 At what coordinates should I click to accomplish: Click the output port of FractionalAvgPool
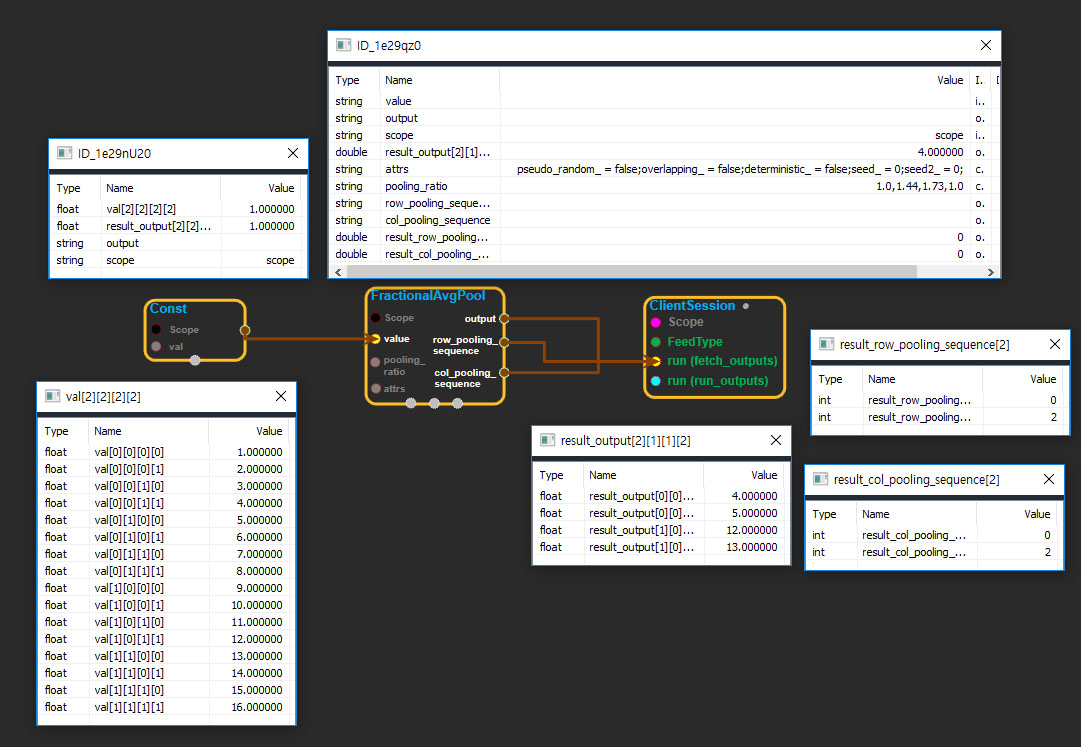click(504, 319)
